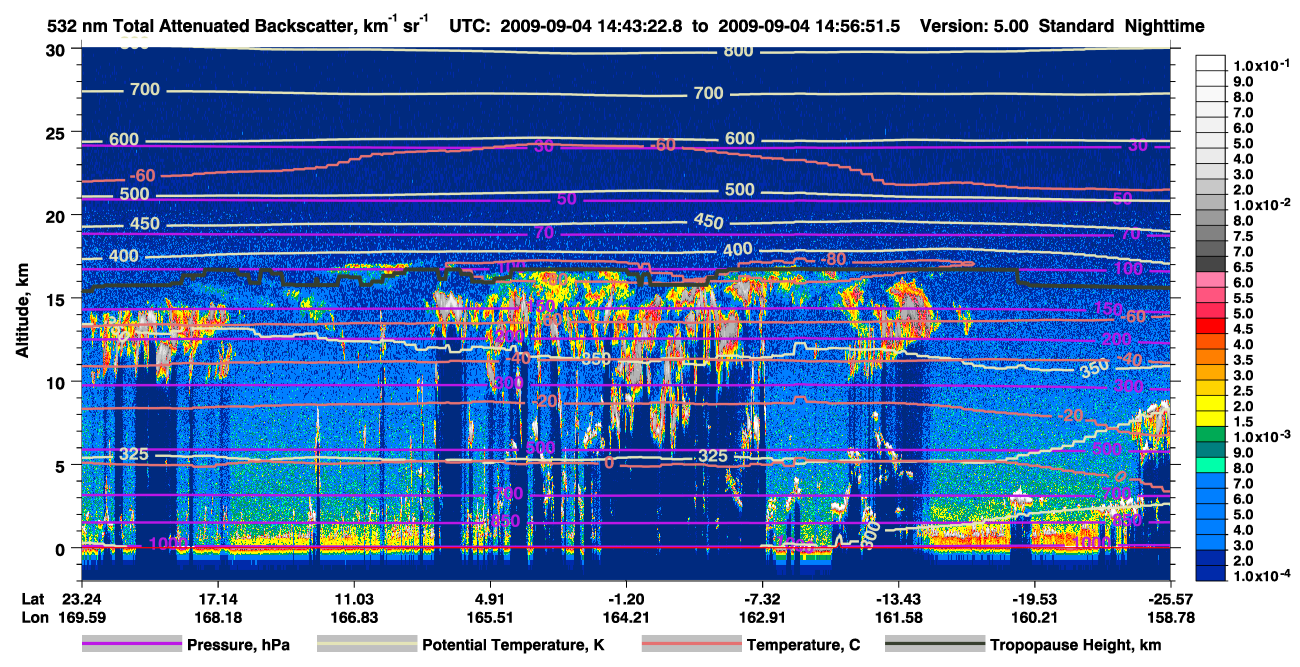Click longitude value 164.21

point(626,618)
